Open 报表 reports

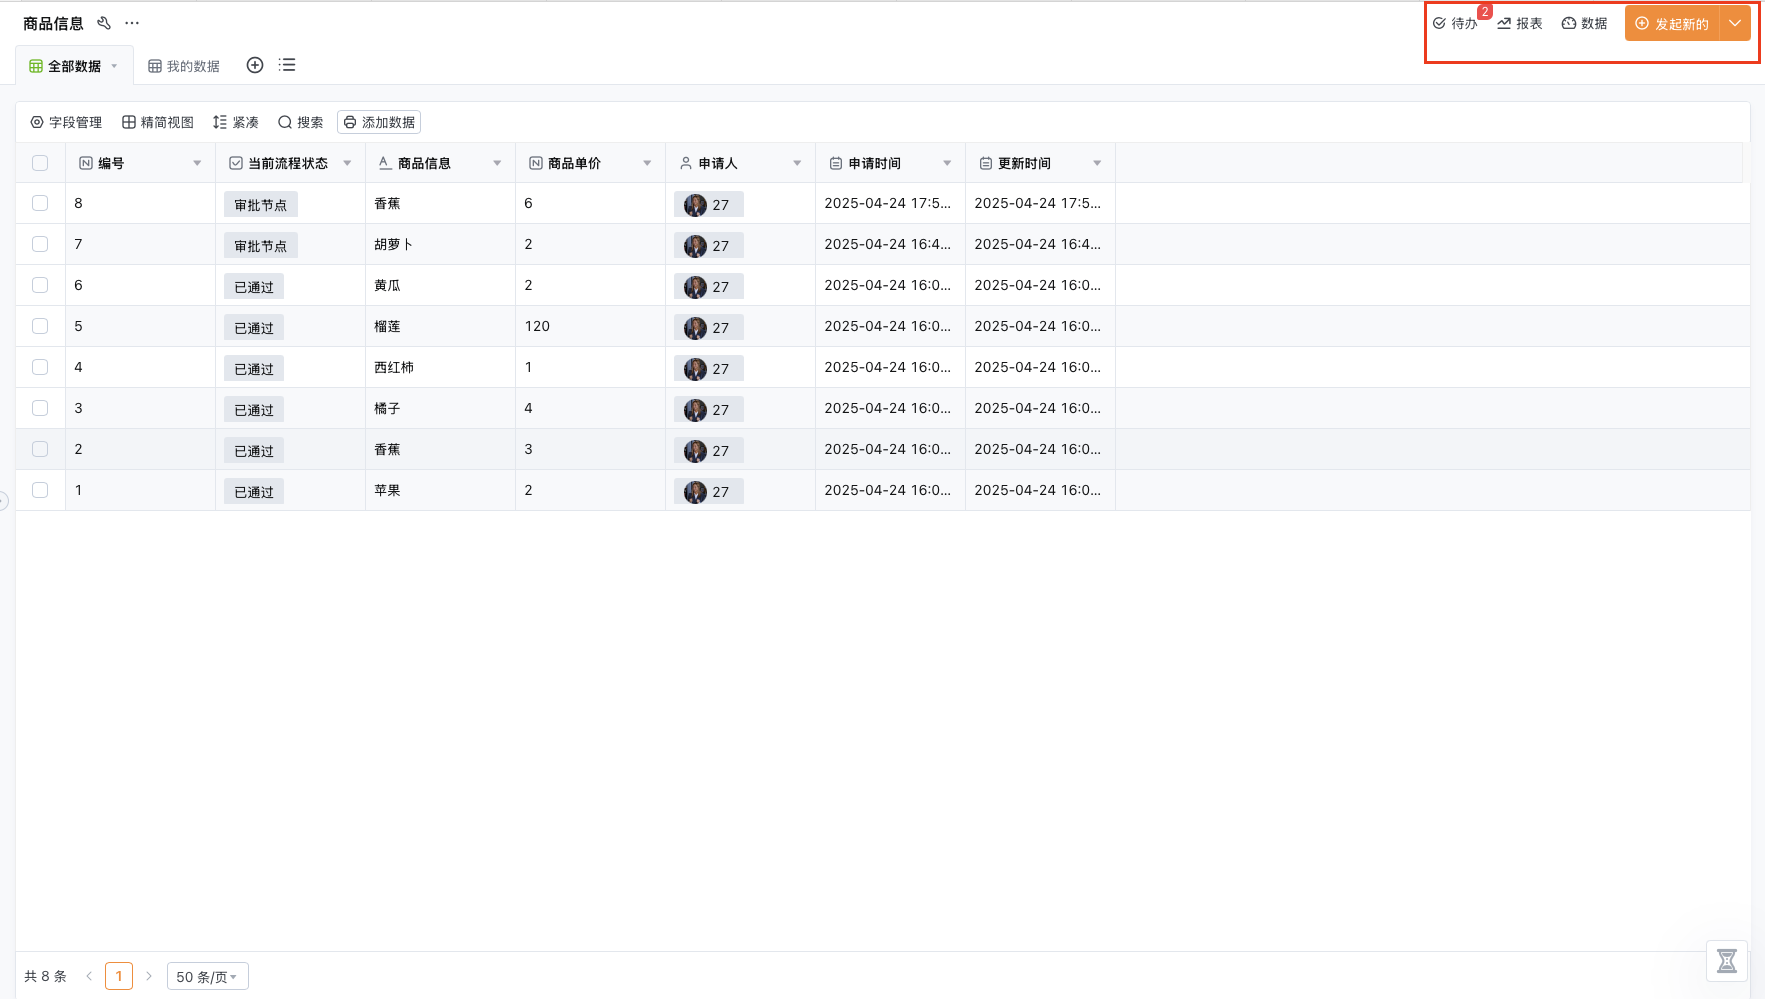1520,23
